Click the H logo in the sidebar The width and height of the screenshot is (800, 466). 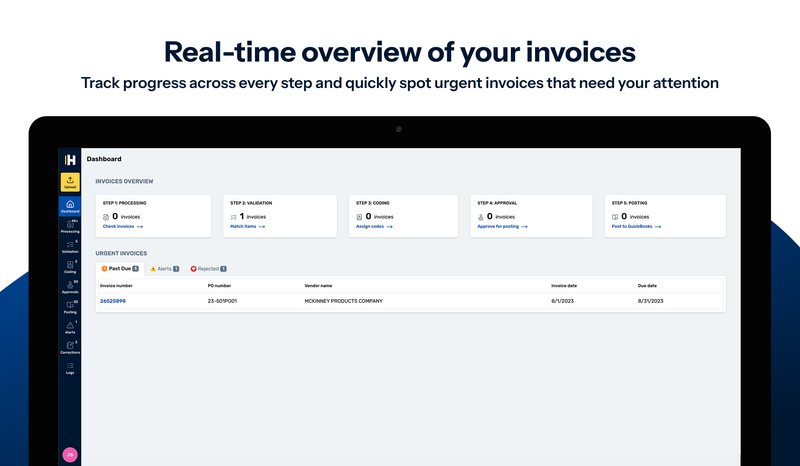click(x=70, y=160)
